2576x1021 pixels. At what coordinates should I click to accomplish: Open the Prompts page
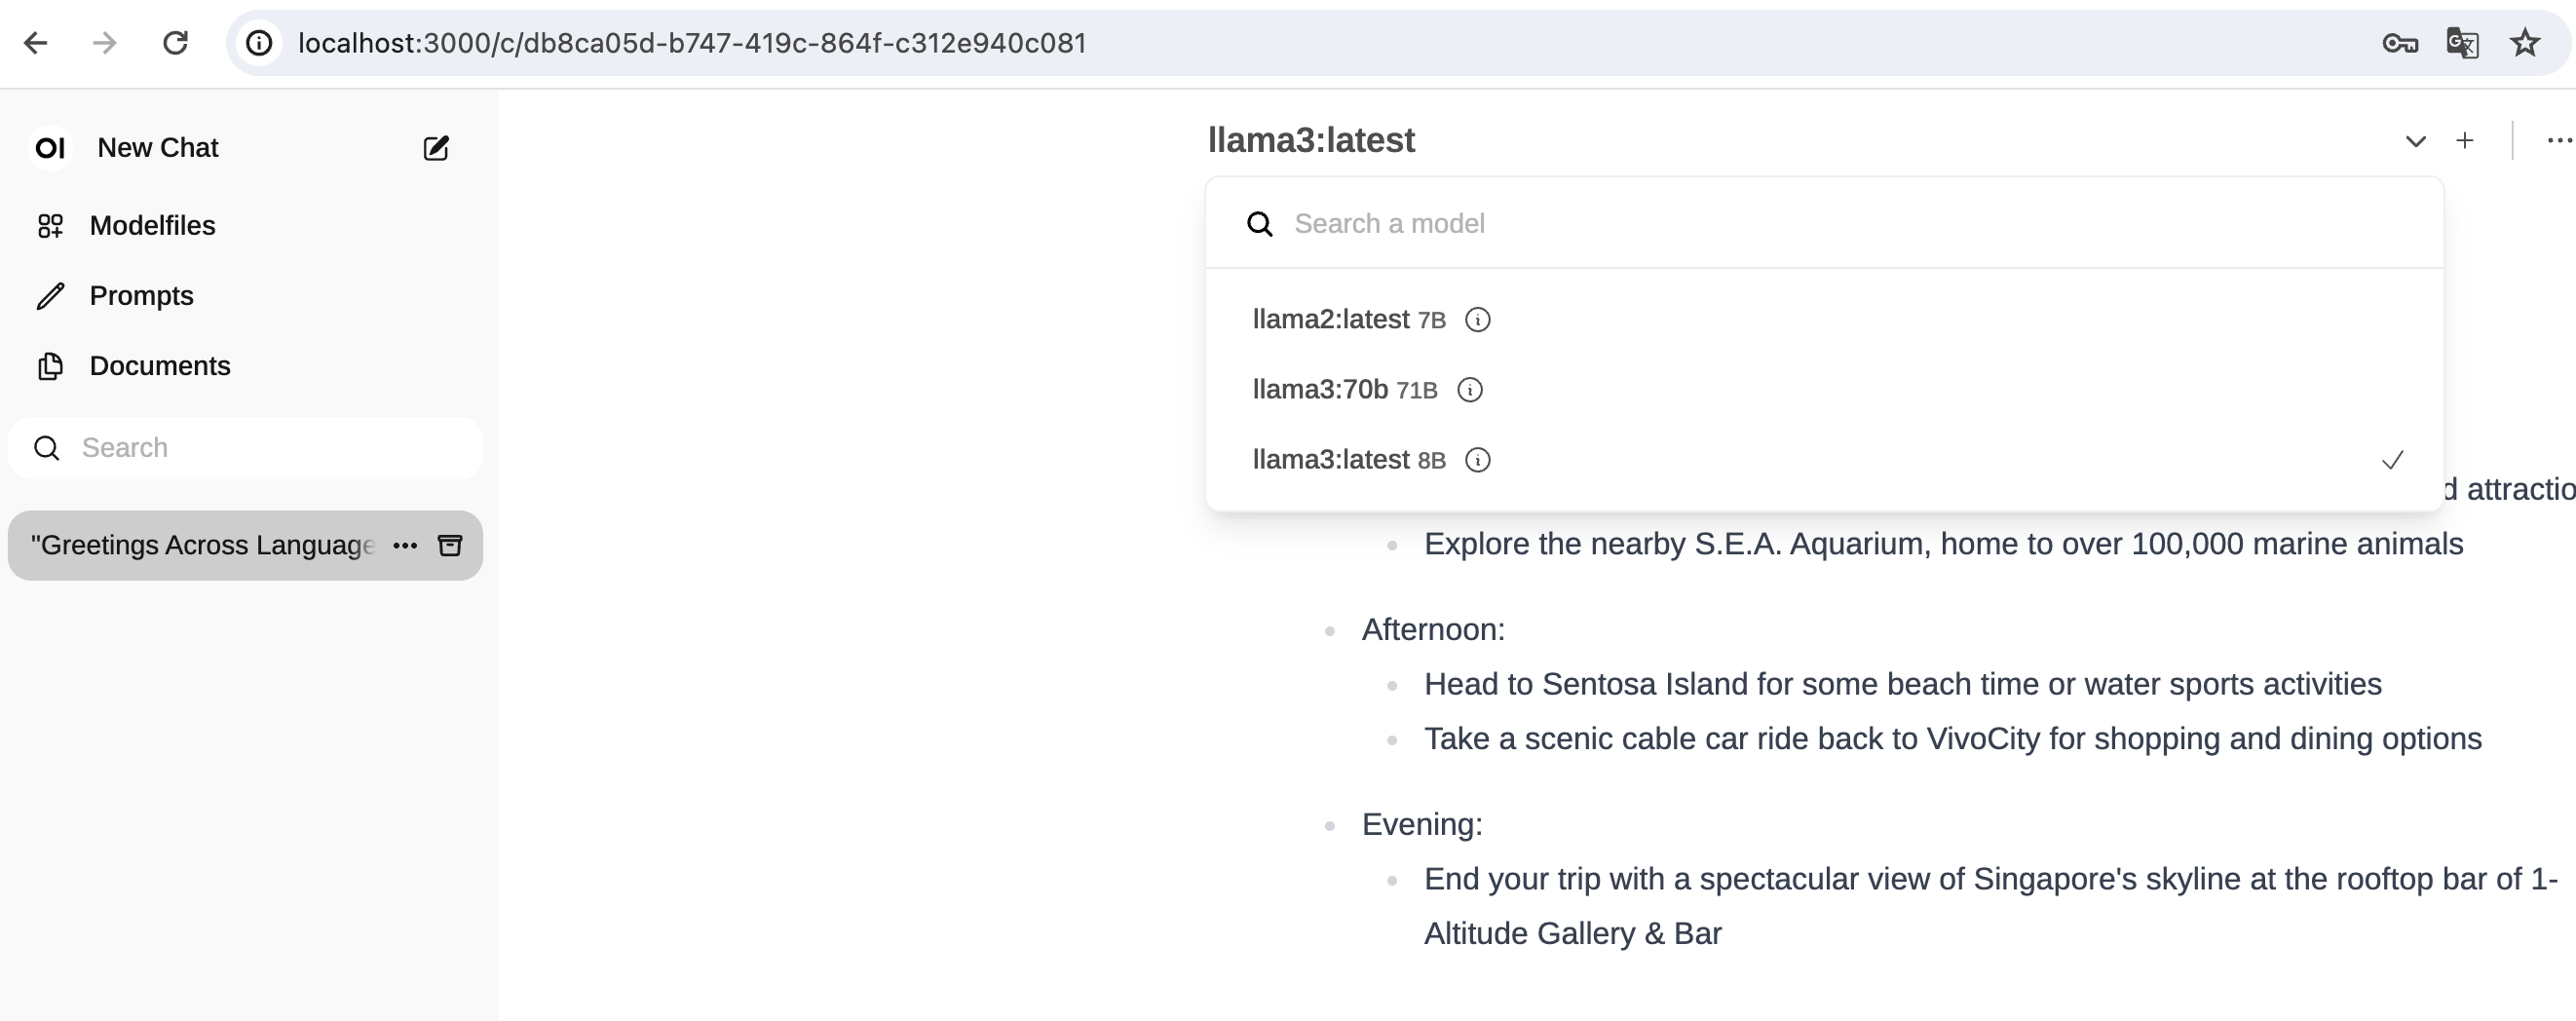141,296
